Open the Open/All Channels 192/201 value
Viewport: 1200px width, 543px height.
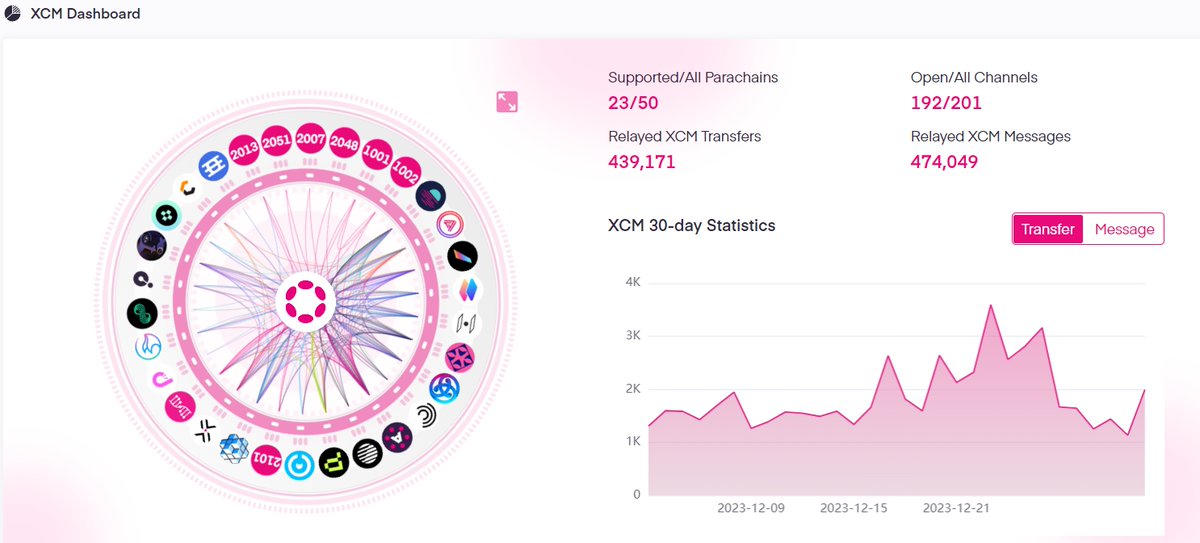point(946,102)
